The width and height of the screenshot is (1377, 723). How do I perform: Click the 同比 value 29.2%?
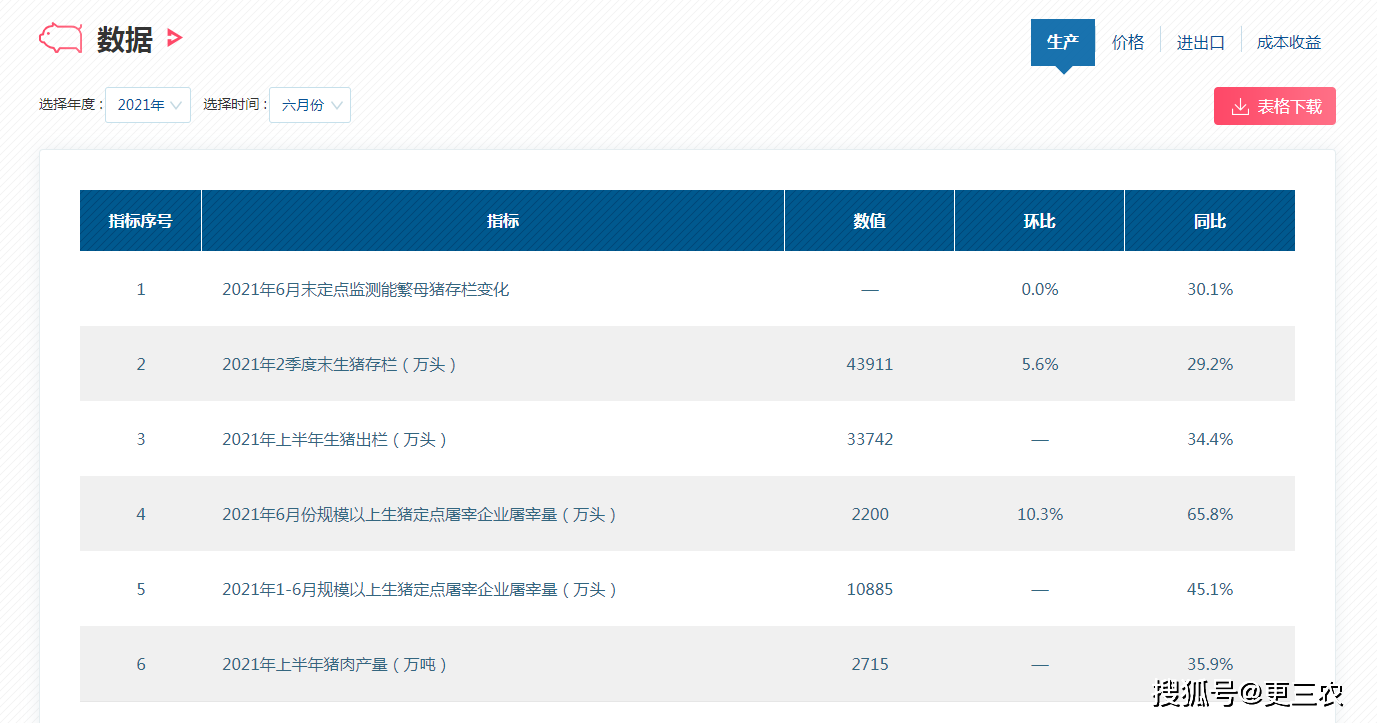pyautogui.click(x=1210, y=364)
